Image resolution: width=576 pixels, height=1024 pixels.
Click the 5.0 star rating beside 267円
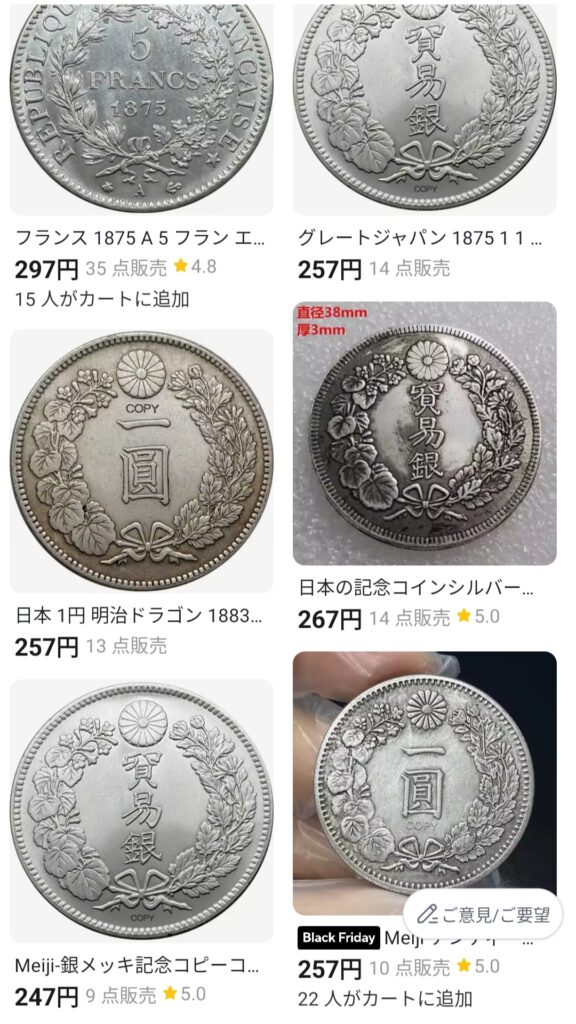click(478, 616)
